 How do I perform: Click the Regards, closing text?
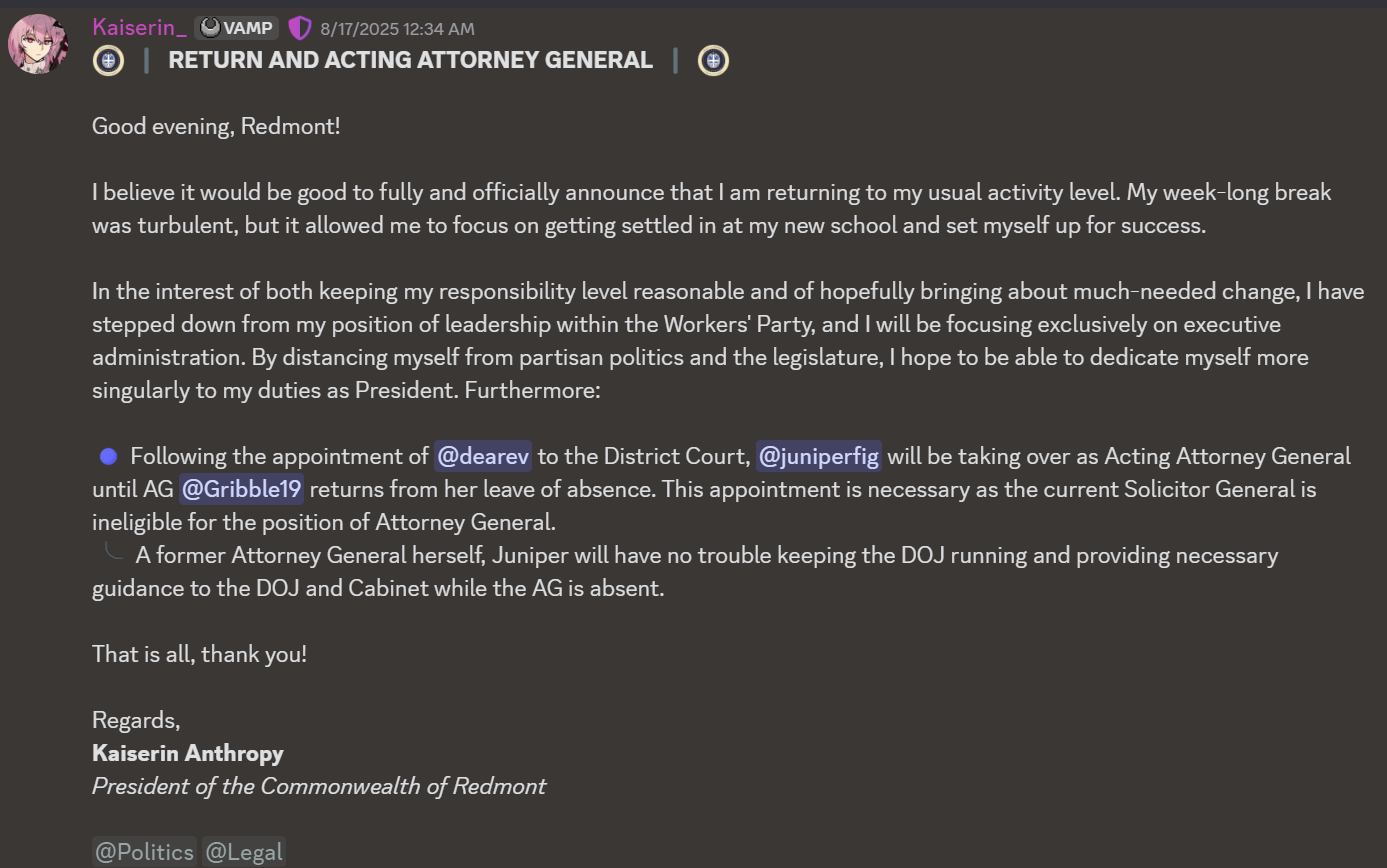point(136,721)
